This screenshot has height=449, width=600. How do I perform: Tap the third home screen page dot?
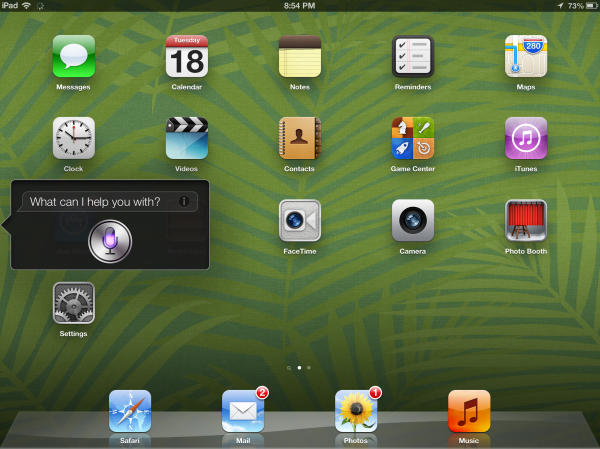pos(309,368)
